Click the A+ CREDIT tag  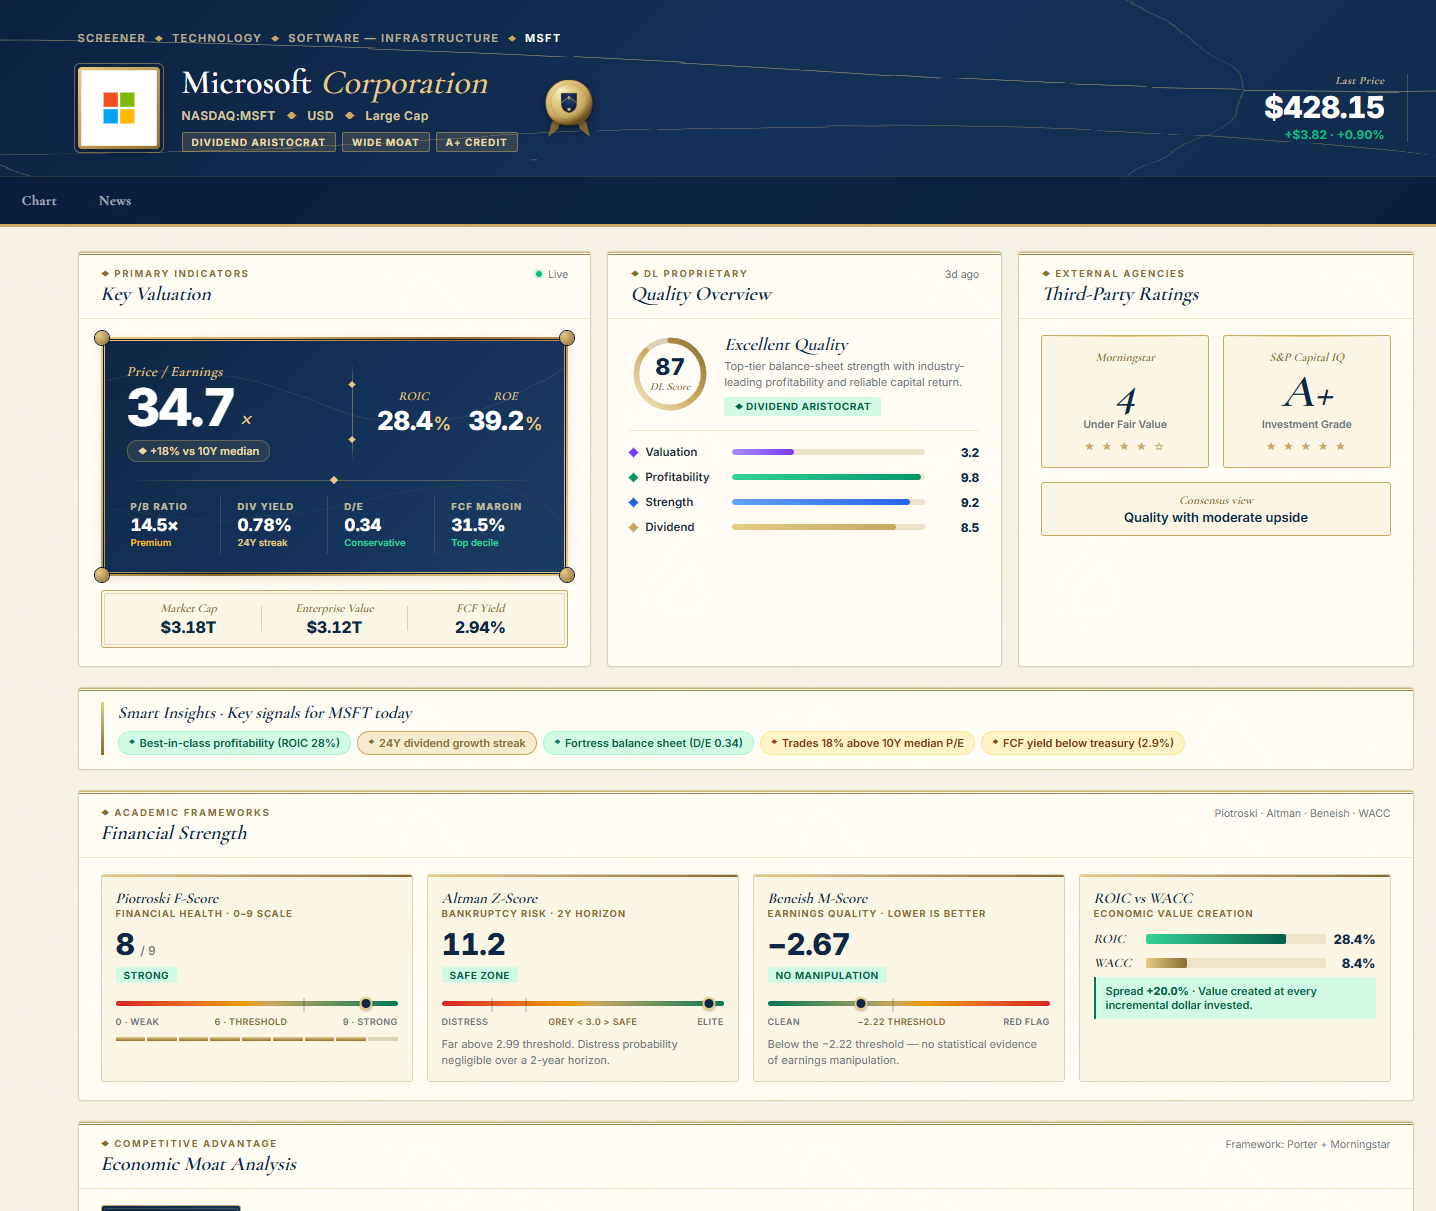click(476, 142)
